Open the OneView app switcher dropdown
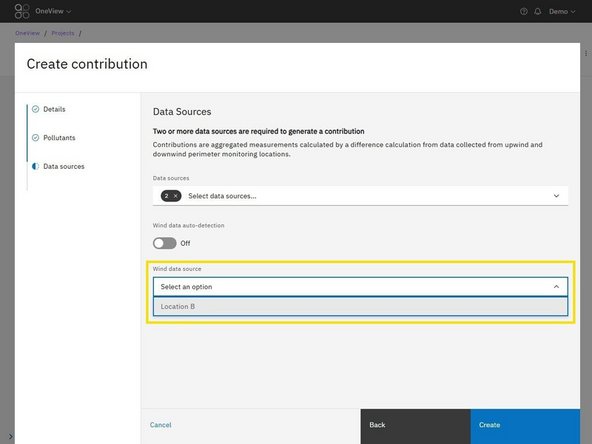 pyautogui.click(x=53, y=11)
